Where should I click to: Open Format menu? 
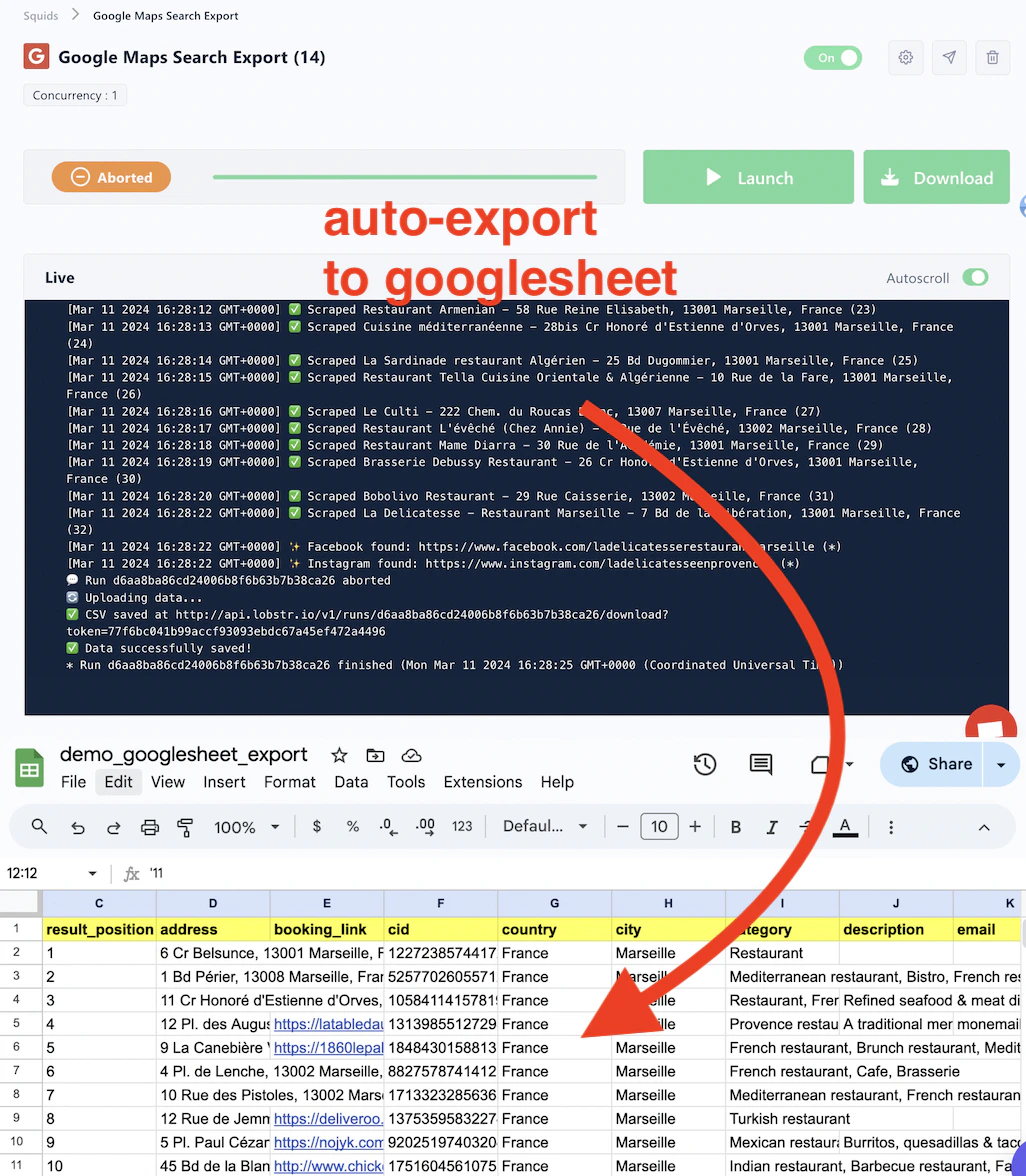point(290,782)
